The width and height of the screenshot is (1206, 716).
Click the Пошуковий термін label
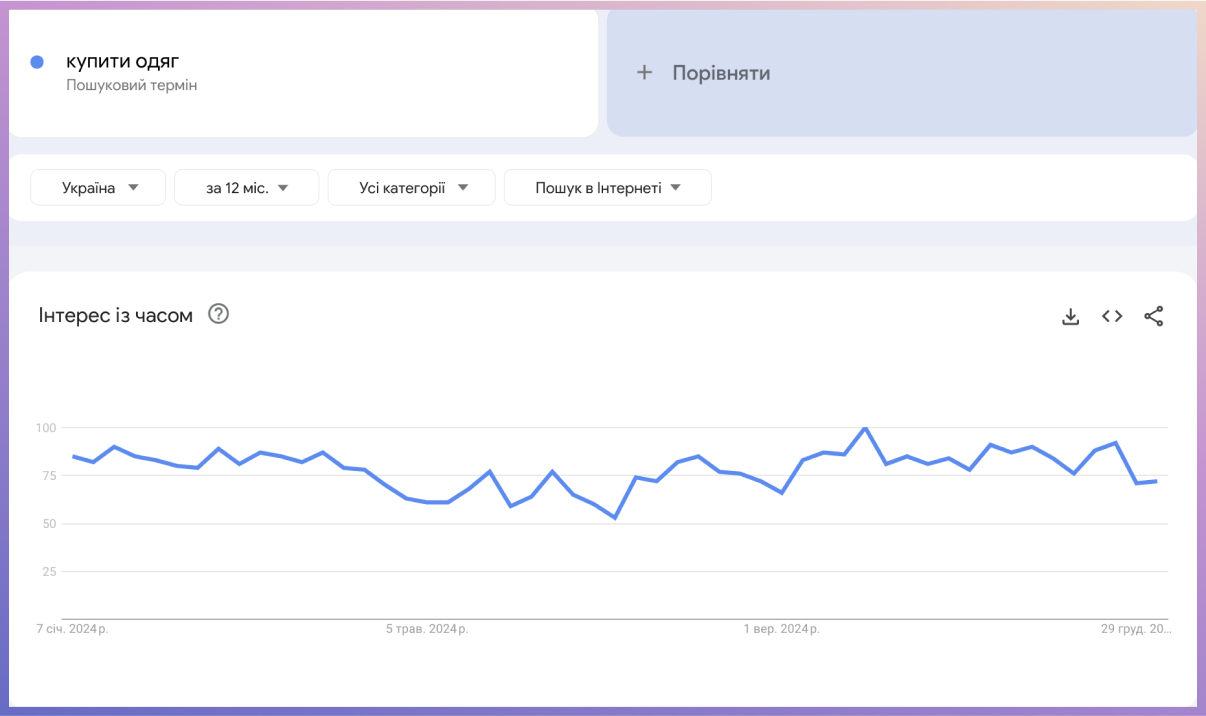pos(132,85)
